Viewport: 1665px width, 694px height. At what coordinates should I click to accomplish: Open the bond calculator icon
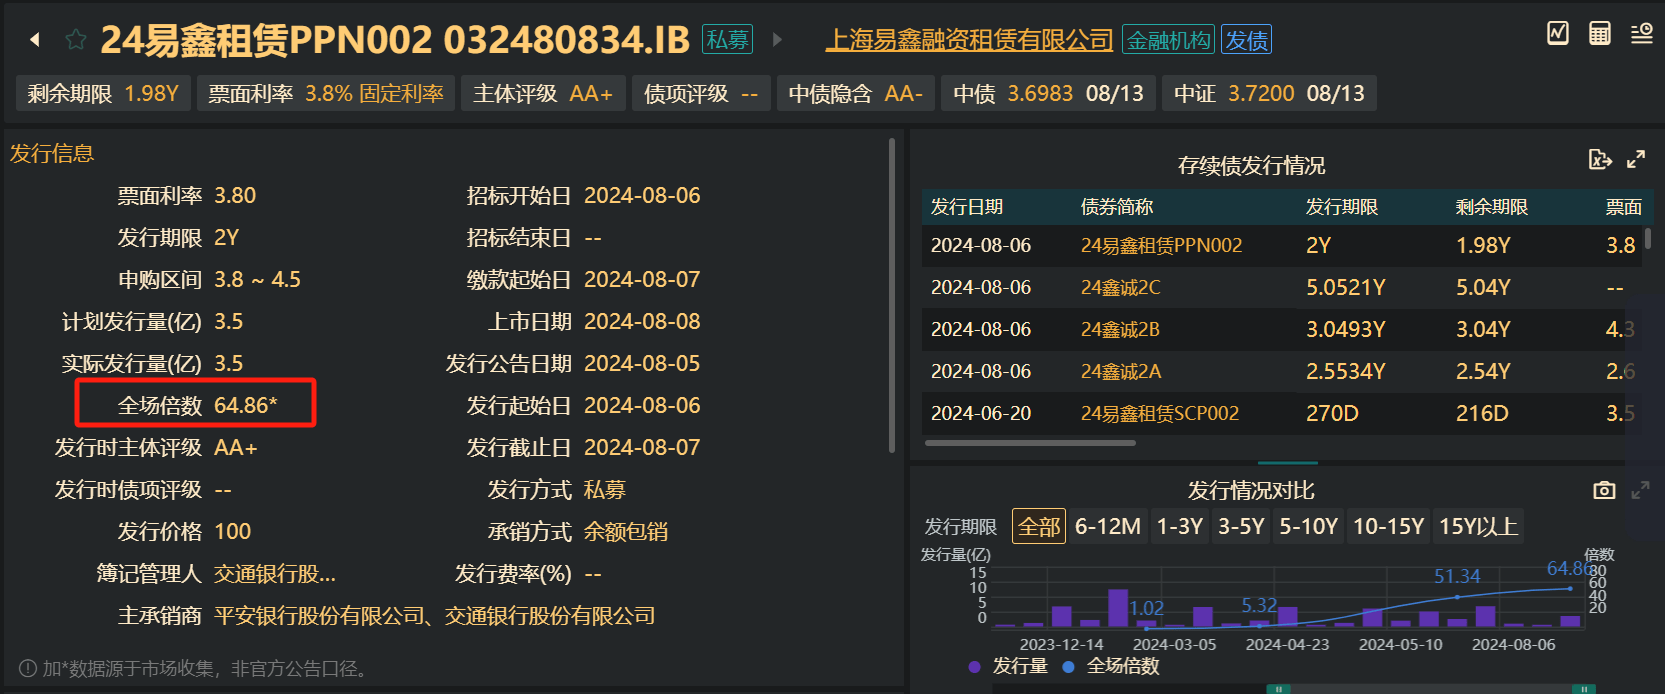(1600, 33)
